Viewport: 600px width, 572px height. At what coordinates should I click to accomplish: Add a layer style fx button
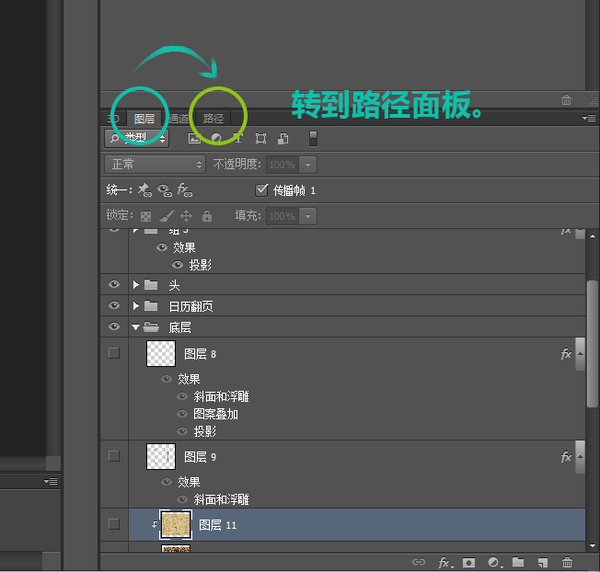tap(445, 562)
